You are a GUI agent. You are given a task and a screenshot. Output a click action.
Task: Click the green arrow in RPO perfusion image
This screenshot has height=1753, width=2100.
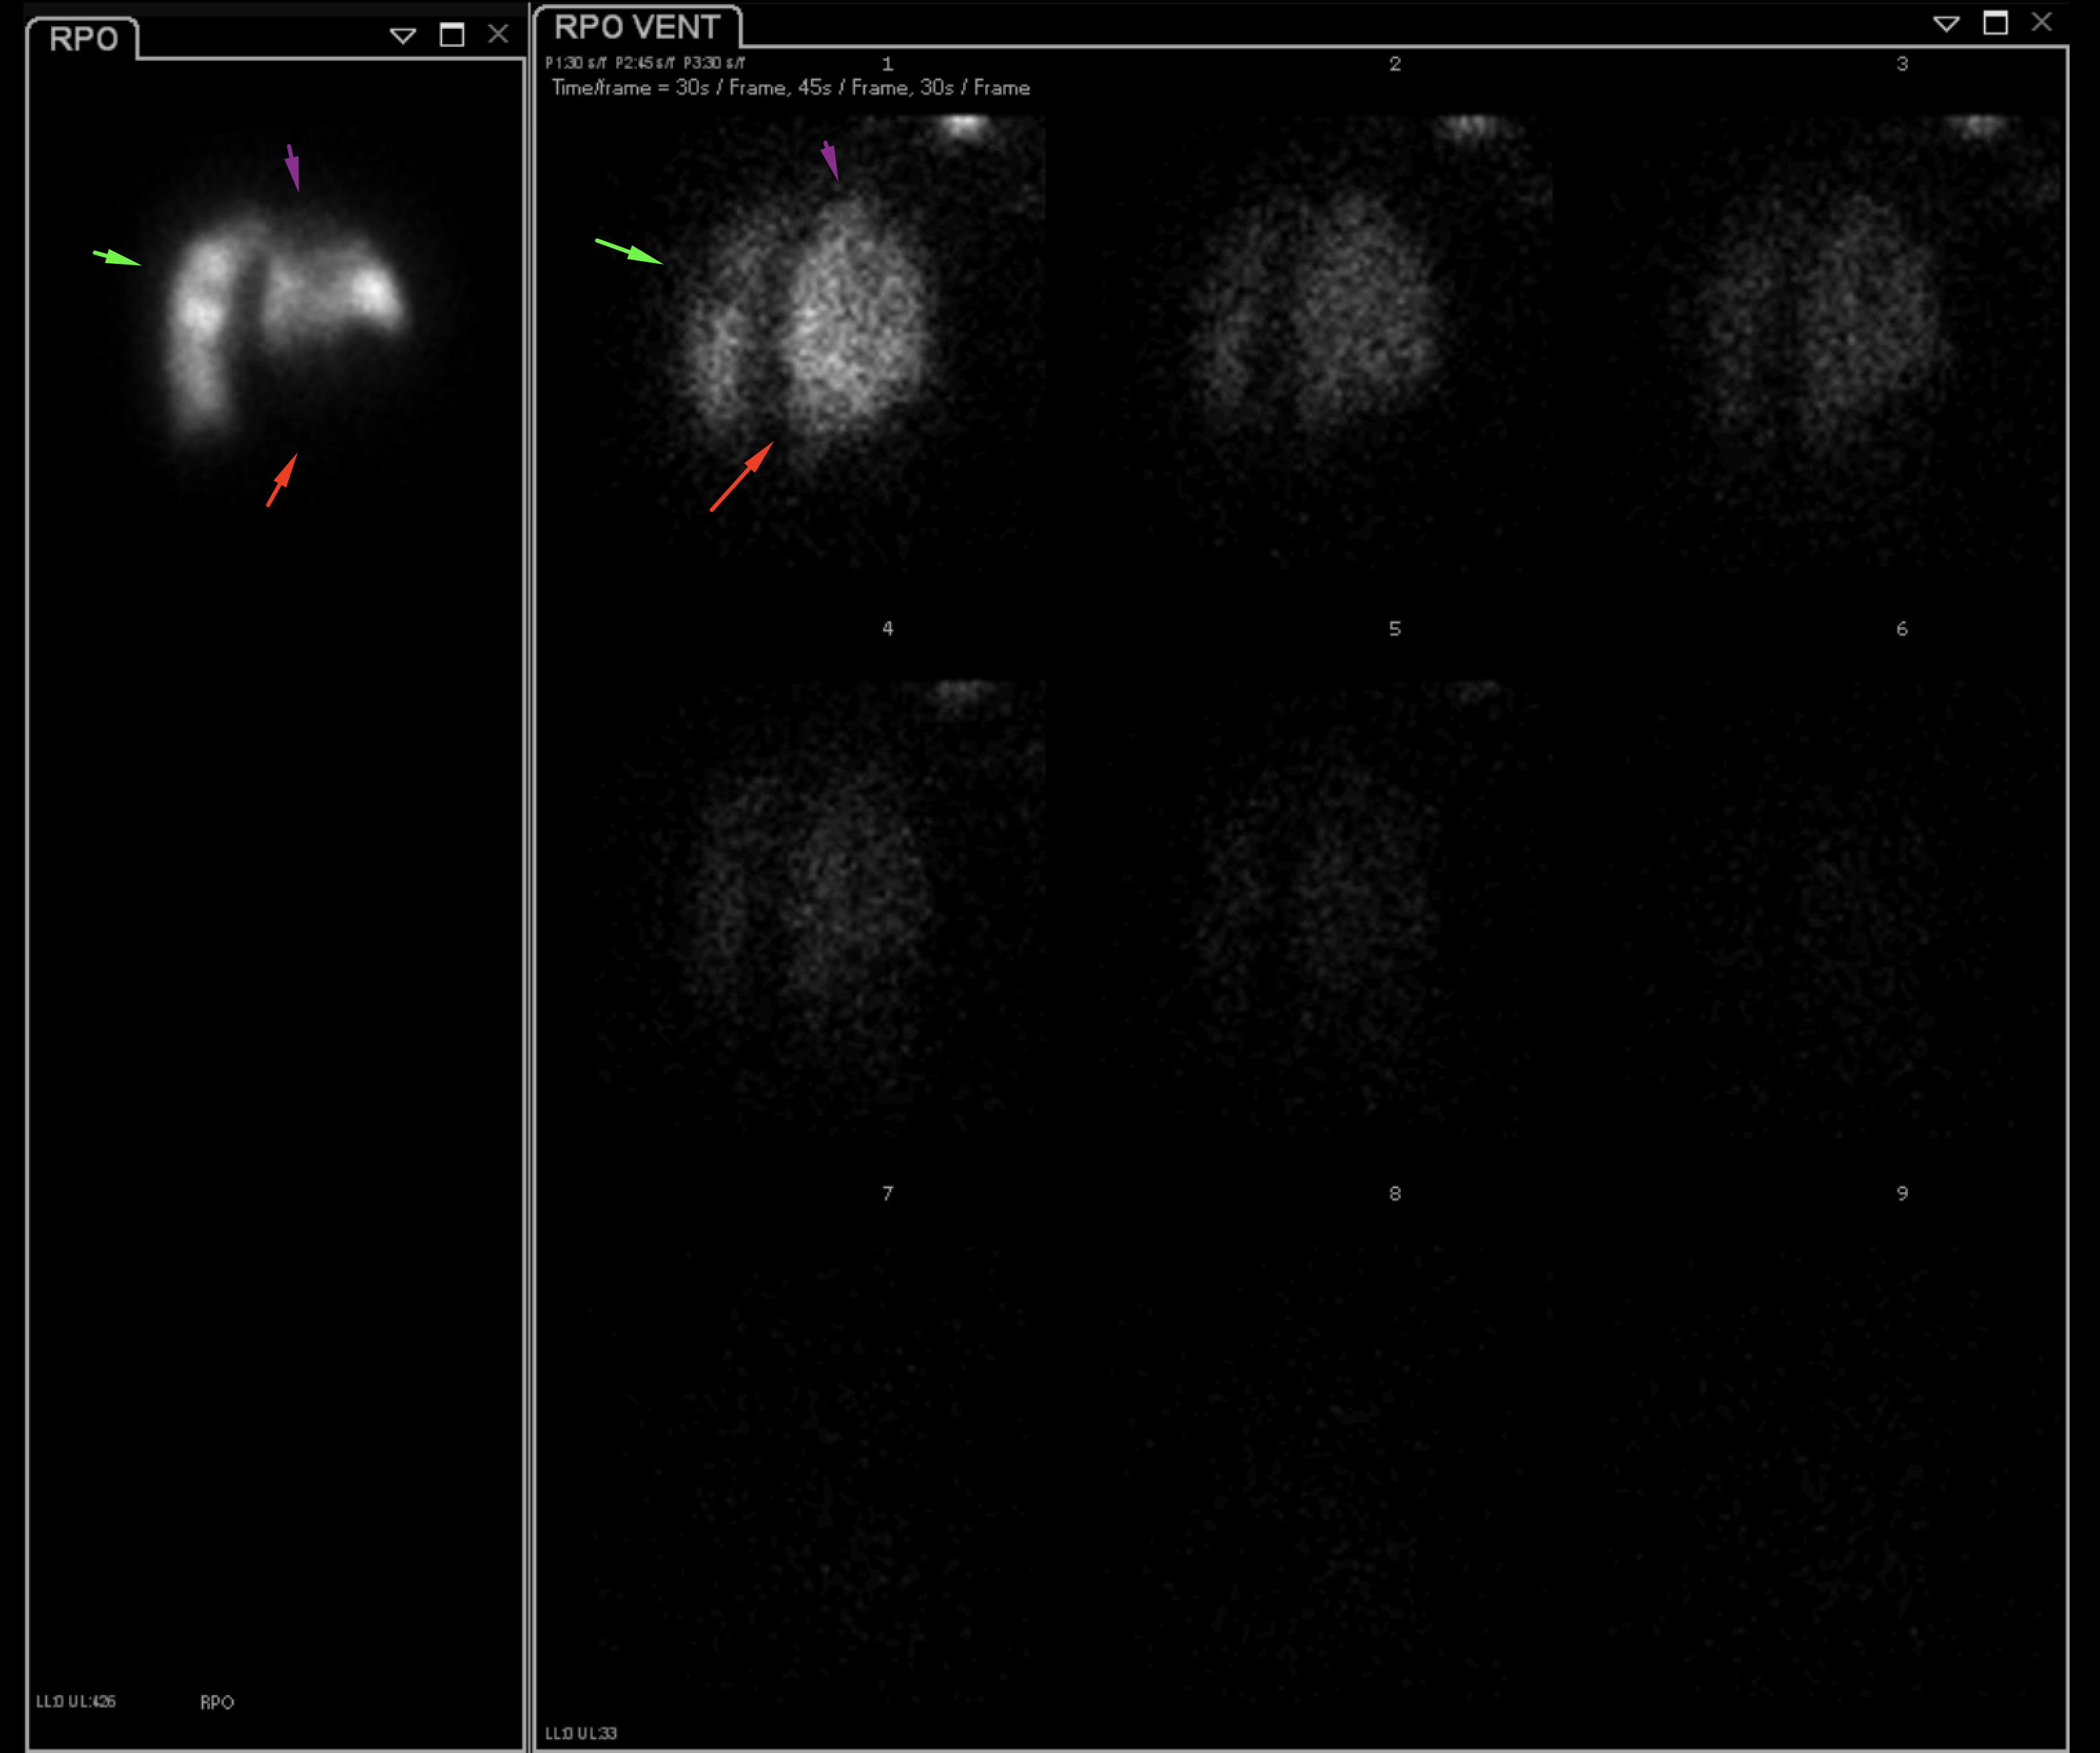click(117, 258)
